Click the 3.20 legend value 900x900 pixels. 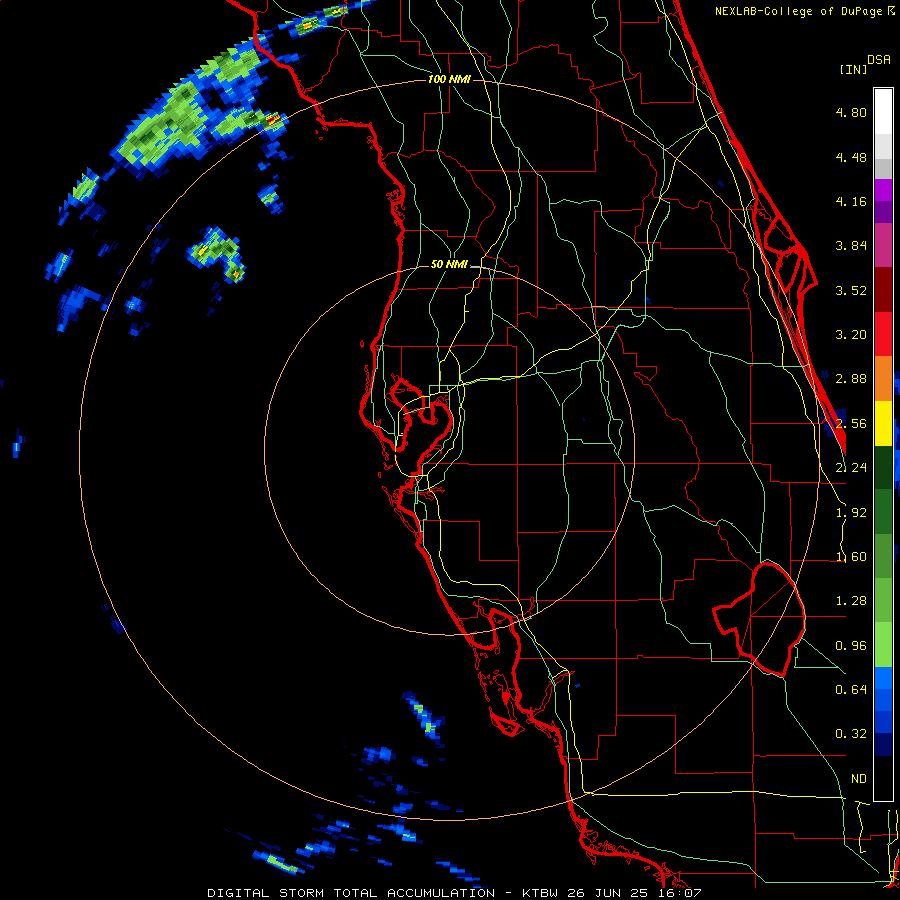tap(851, 334)
